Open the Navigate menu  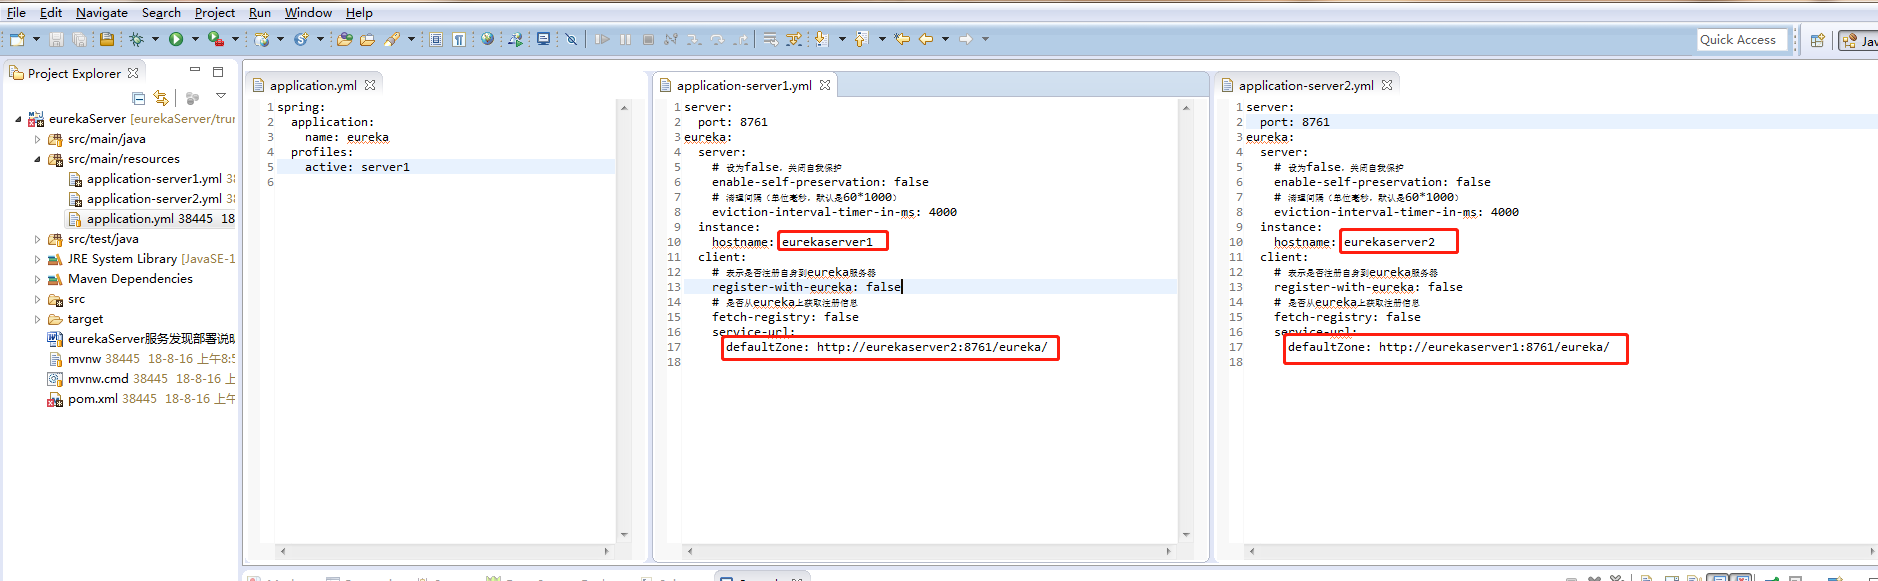[101, 13]
